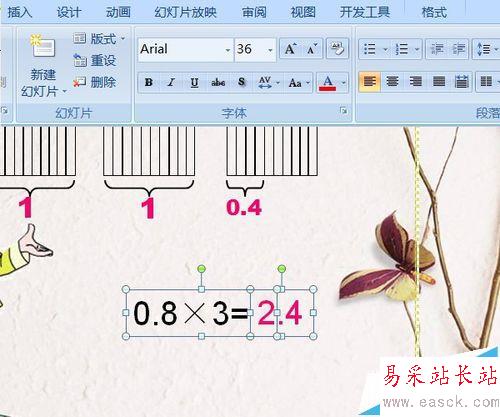Toggle strikethrough abc formatting
This screenshot has height=417, width=500.
[218, 82]
